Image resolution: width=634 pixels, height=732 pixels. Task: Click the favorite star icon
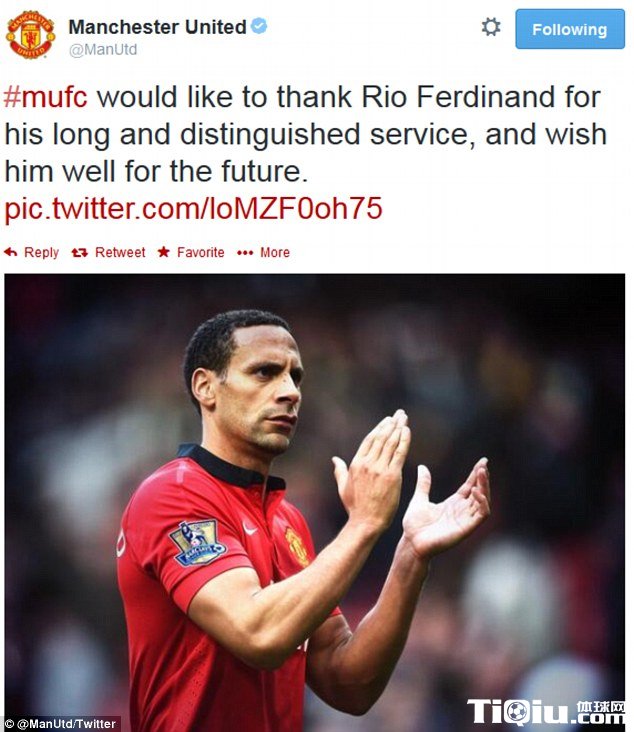pyautogui.click(x=163, y=252)
